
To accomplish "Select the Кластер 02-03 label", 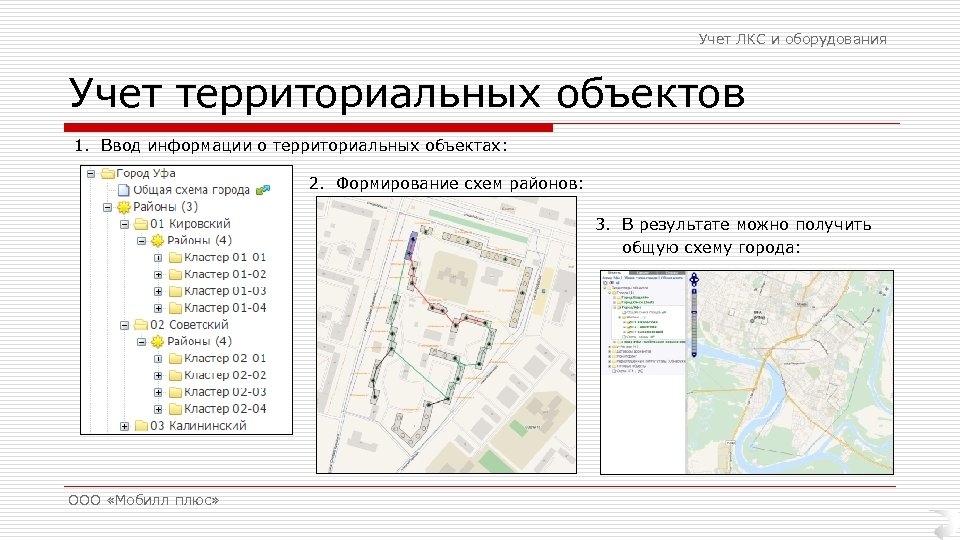I will click(225, 392).
